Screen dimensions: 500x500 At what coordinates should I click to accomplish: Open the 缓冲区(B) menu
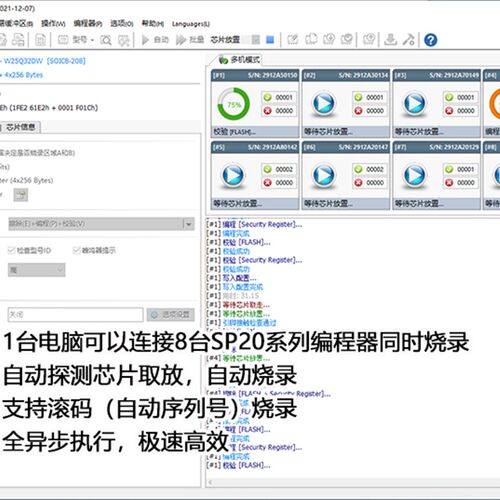[x=16, y=23]
